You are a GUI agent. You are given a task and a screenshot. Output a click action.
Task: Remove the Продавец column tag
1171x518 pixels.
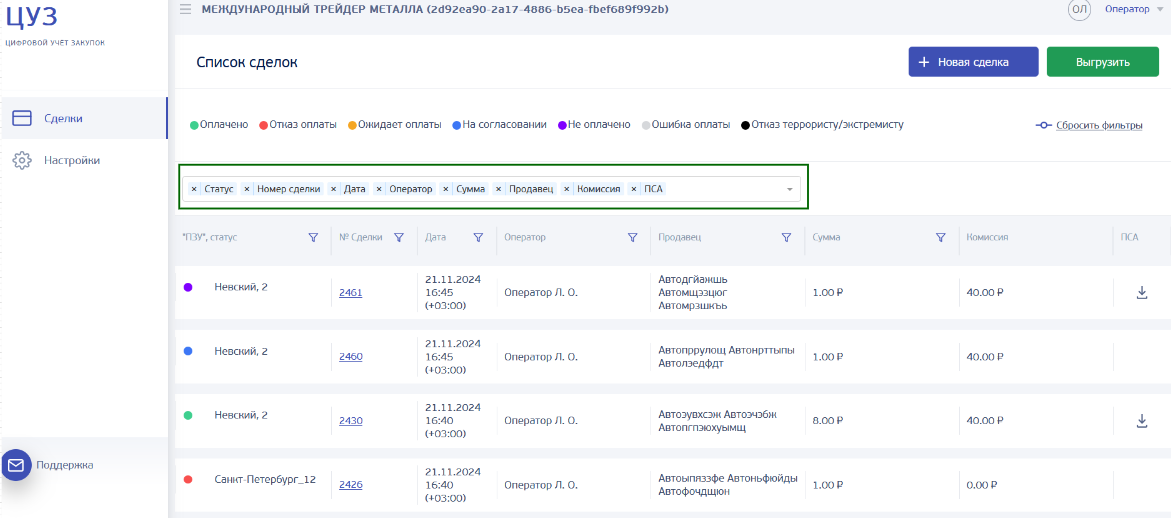499,190
